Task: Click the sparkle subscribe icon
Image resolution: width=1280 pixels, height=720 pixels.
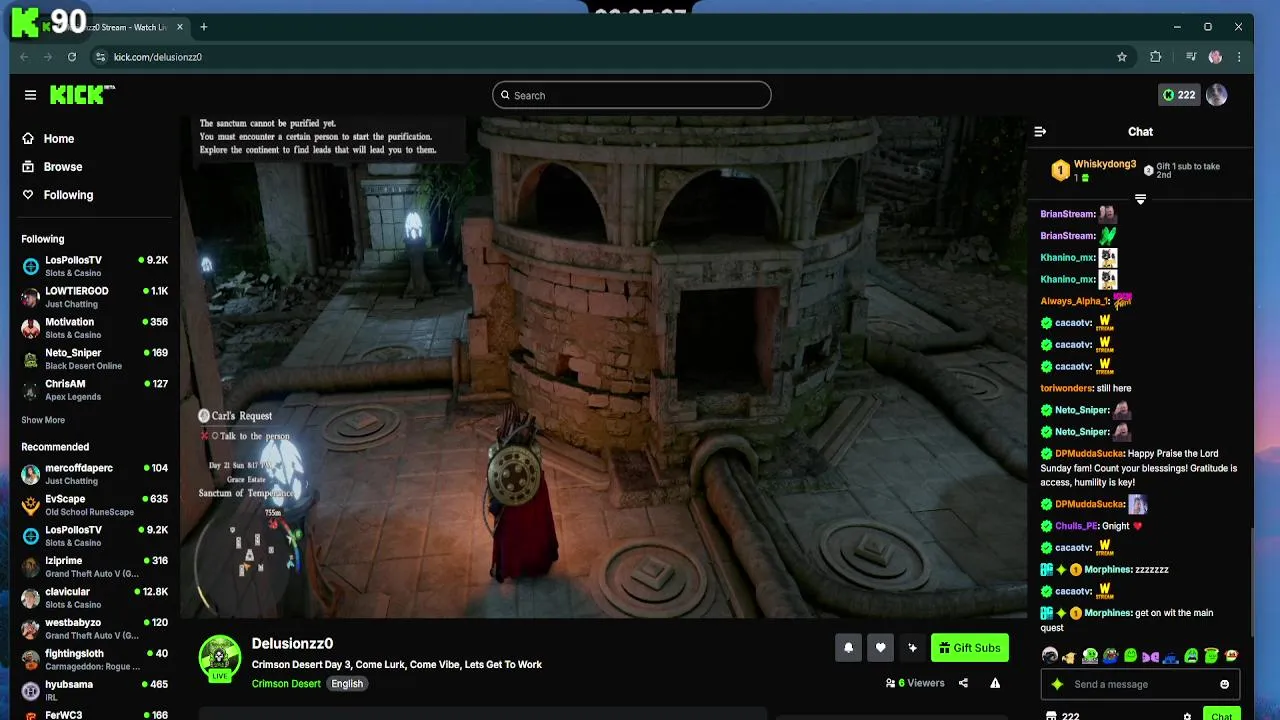Action: click(x=912, y=648)
